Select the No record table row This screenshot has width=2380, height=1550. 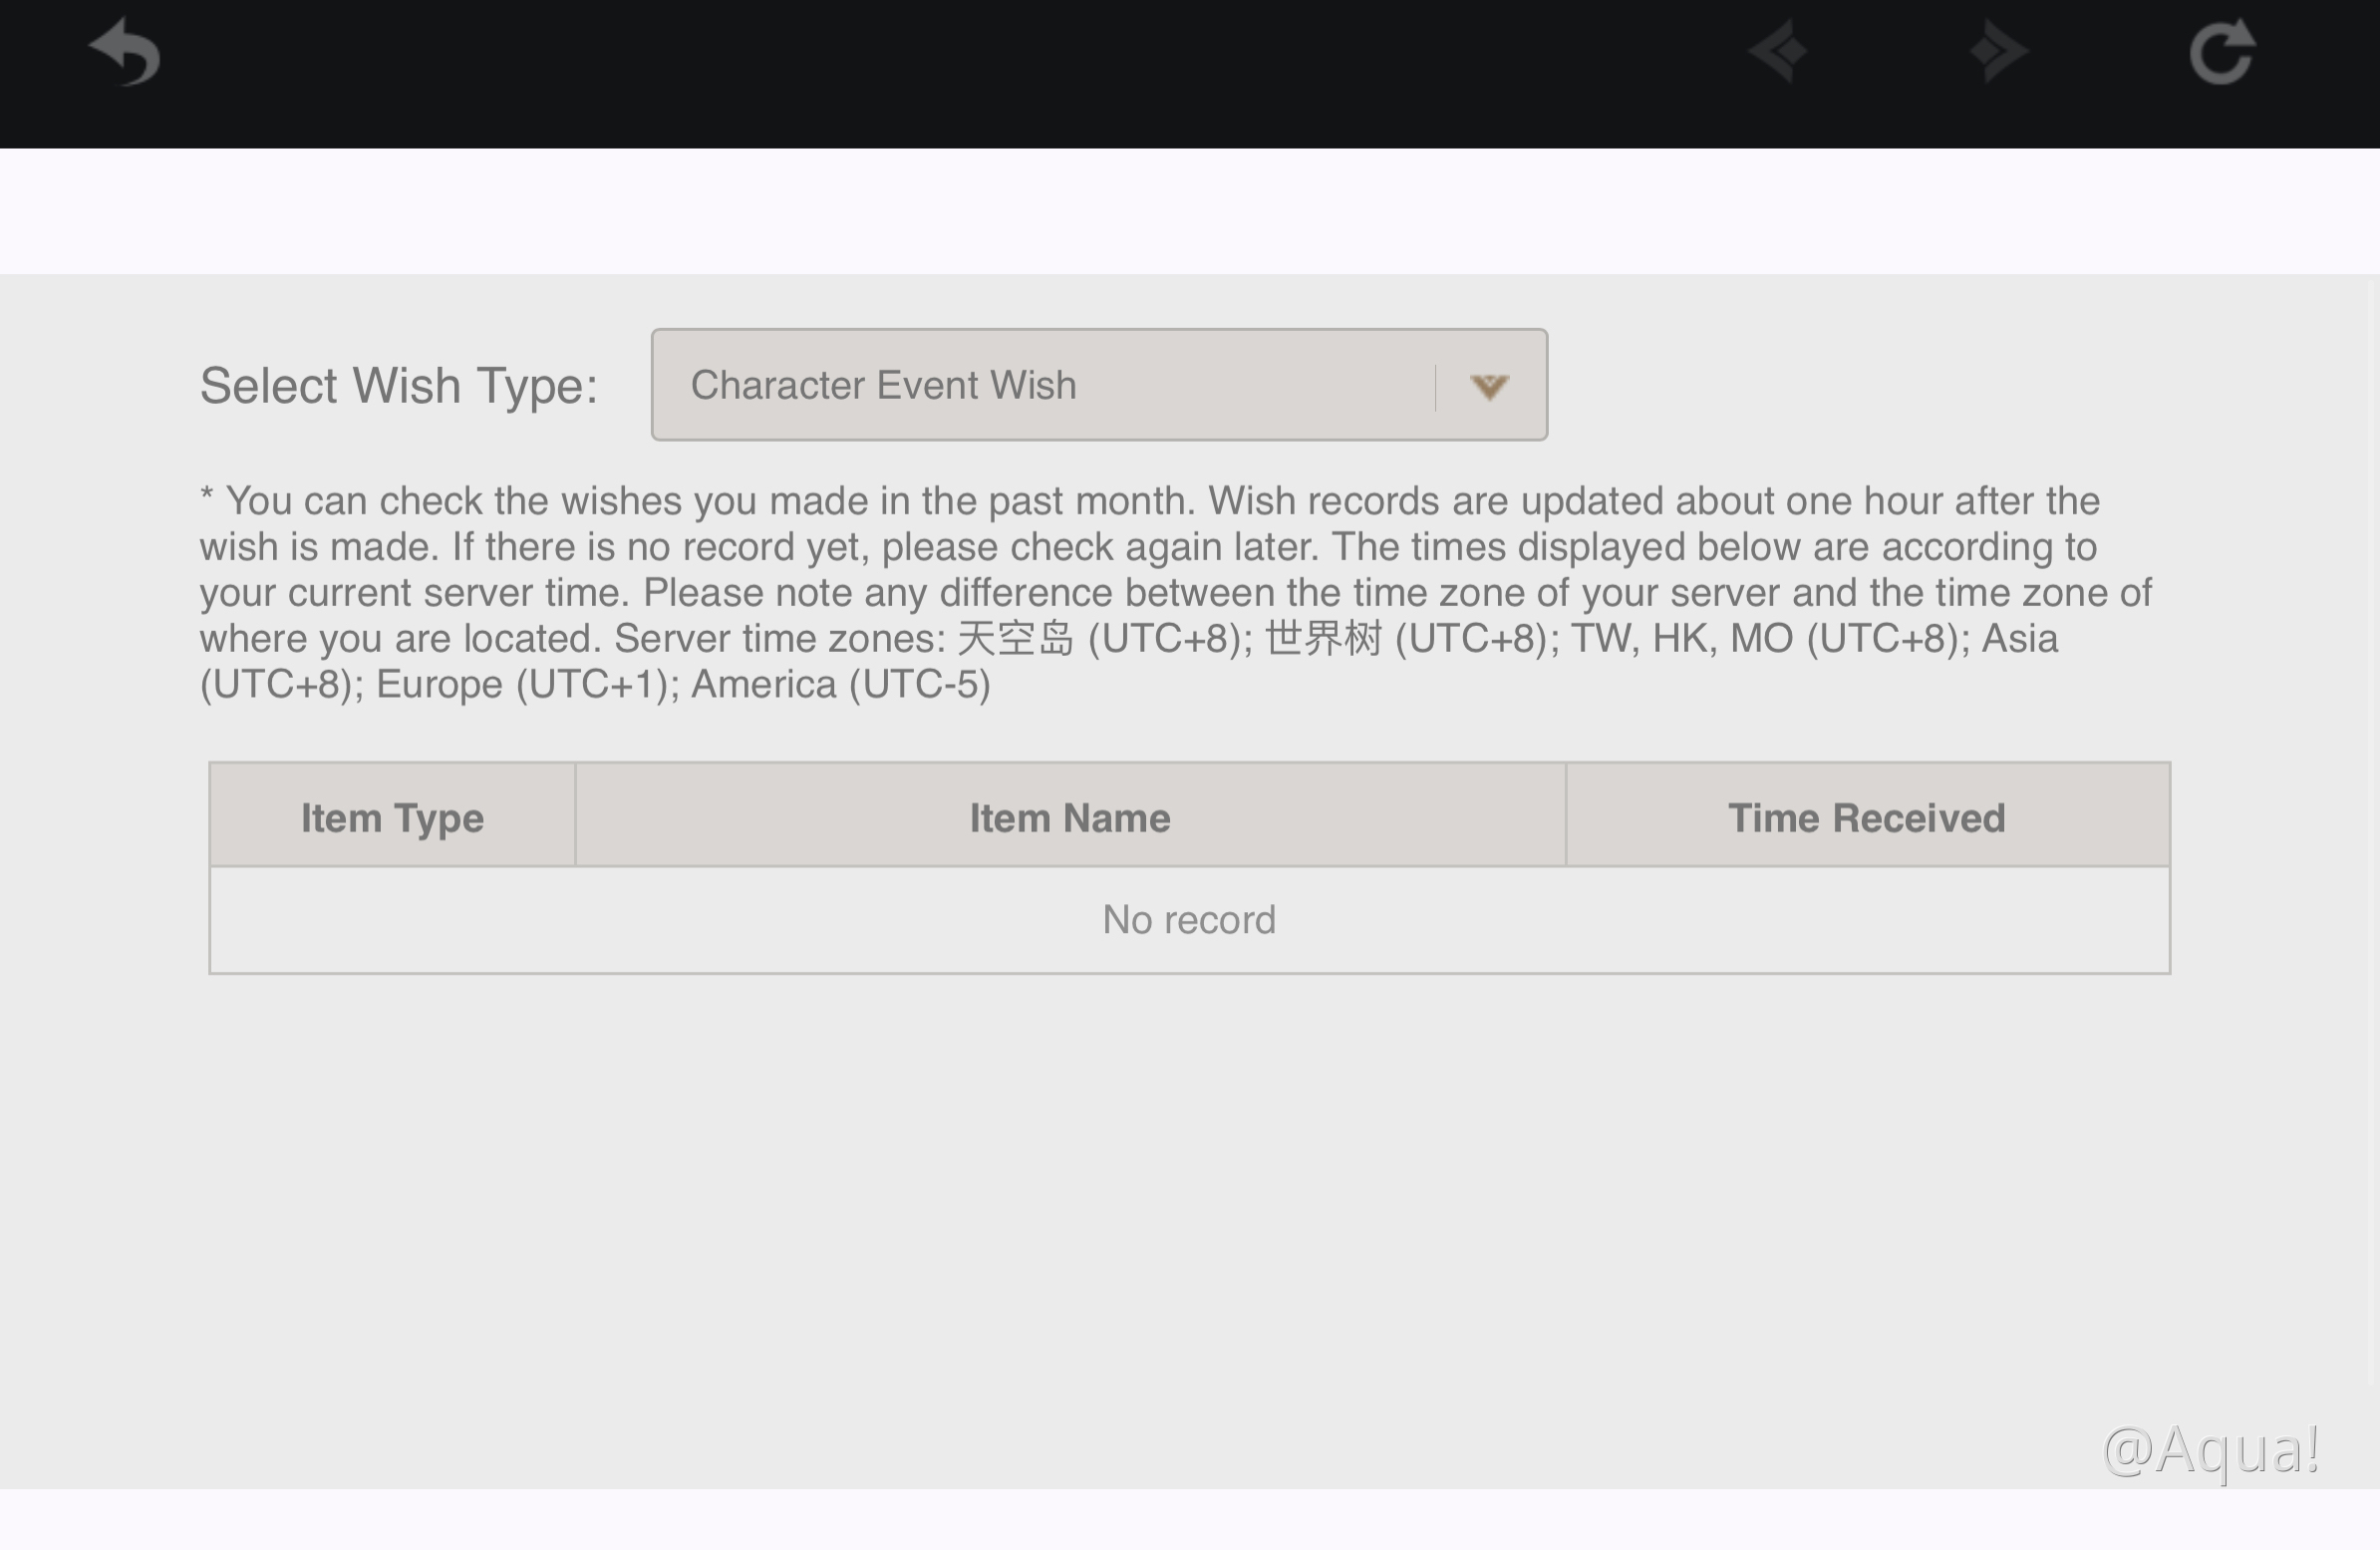click(1188, 919)
